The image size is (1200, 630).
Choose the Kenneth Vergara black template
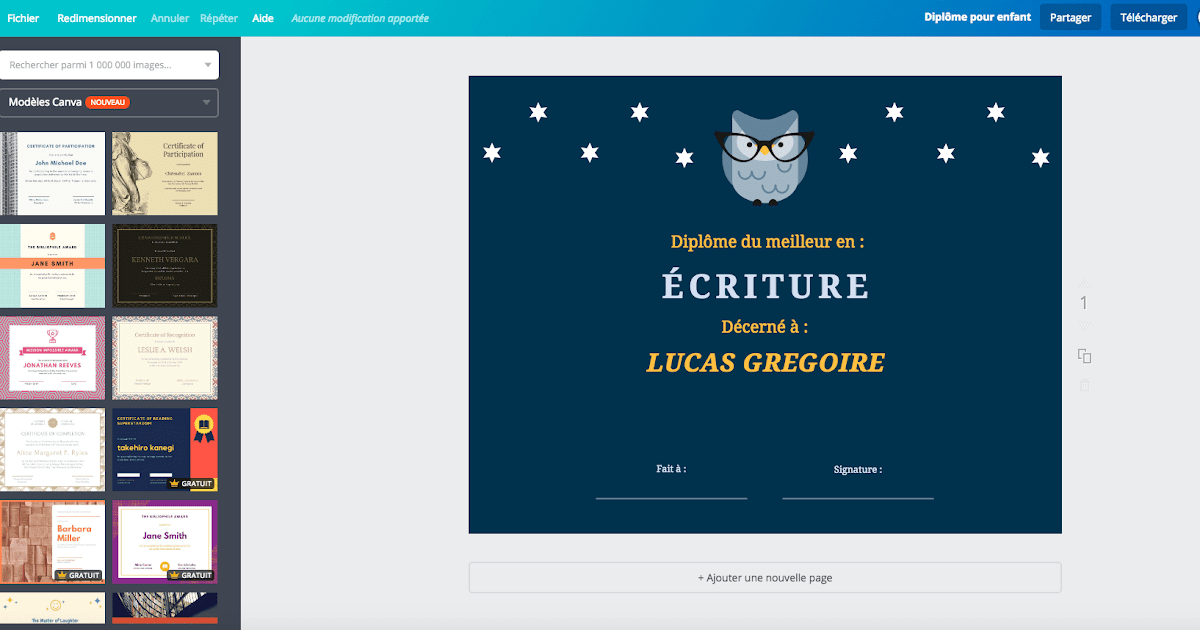pyautogui.click(x=165, y=266)
